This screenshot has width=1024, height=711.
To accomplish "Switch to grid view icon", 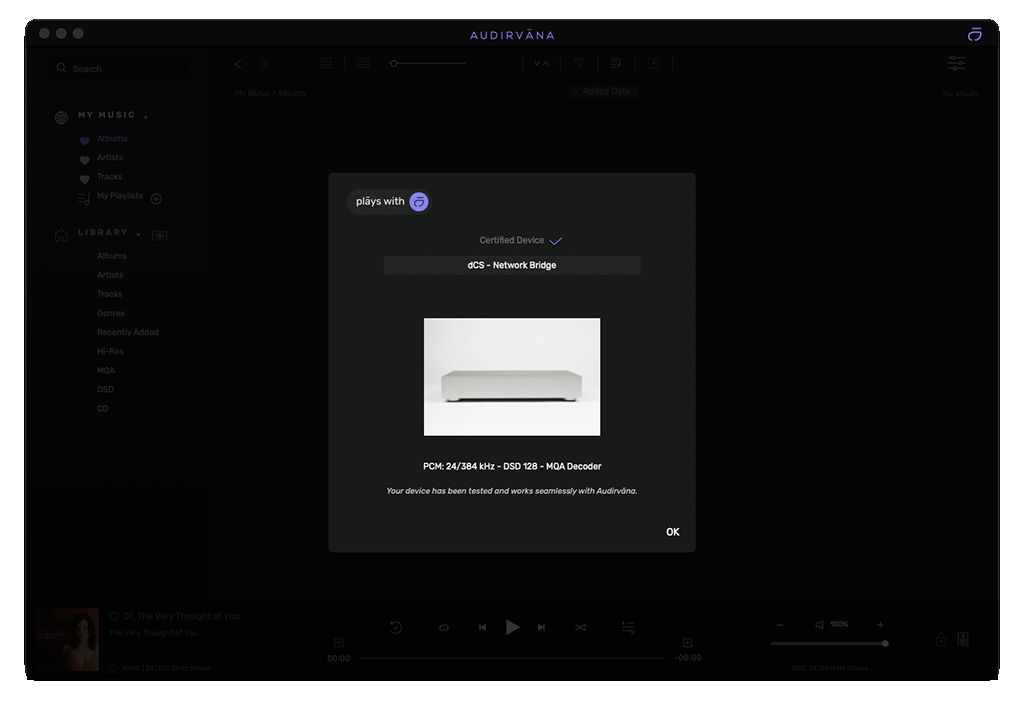I will coord(326,63).
